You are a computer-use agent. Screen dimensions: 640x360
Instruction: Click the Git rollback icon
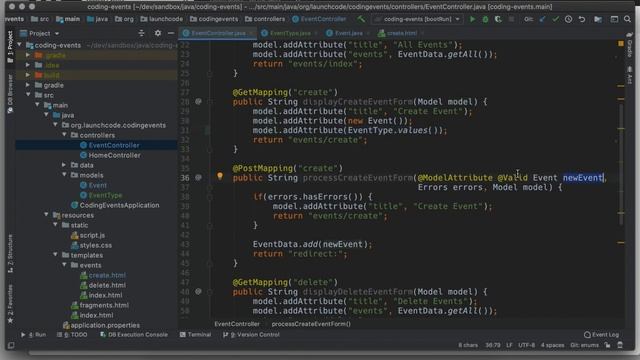coord(582,19)
